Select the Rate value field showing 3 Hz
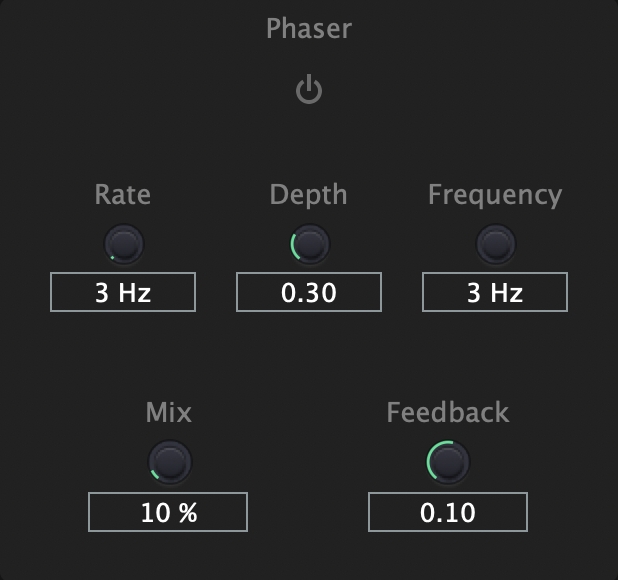The image size is (618, 580). [123, 293]
